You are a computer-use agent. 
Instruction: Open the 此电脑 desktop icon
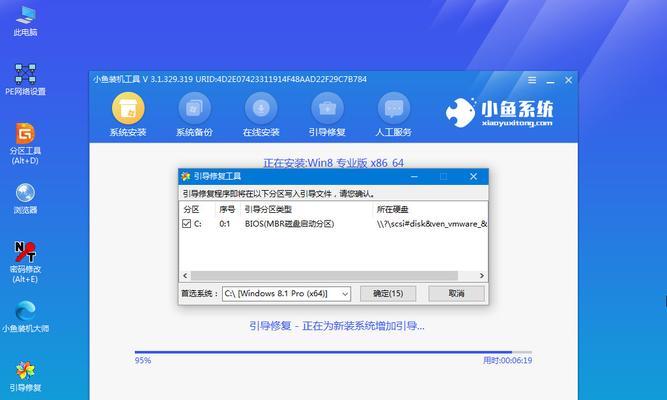pos(25,21)
